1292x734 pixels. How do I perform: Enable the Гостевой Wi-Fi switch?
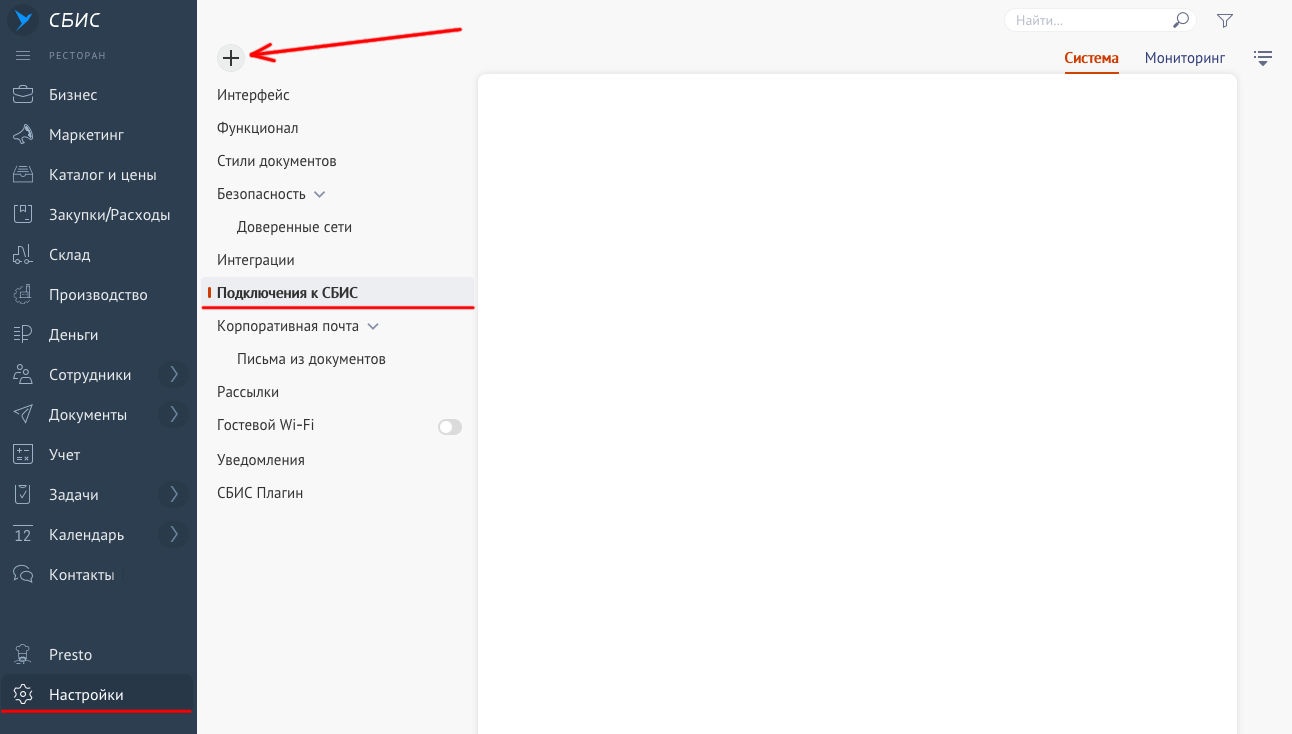coord(450,427)
